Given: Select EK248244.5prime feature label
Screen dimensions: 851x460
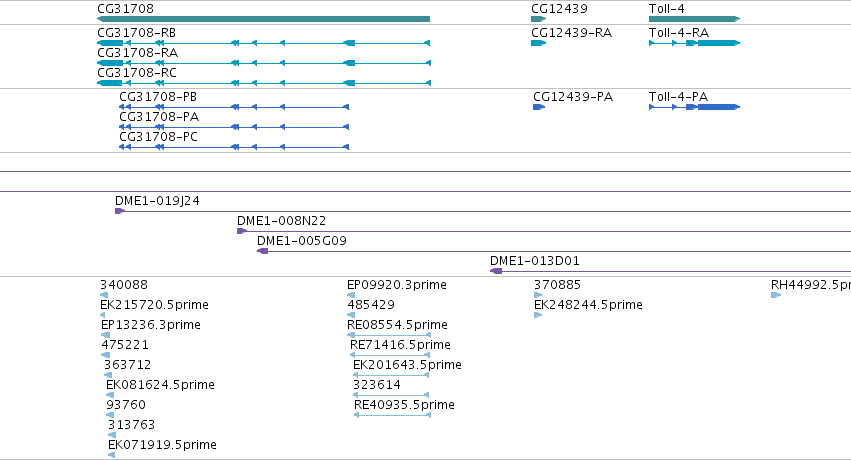Looking at the screenshot, I should click(x=588, y=305).
